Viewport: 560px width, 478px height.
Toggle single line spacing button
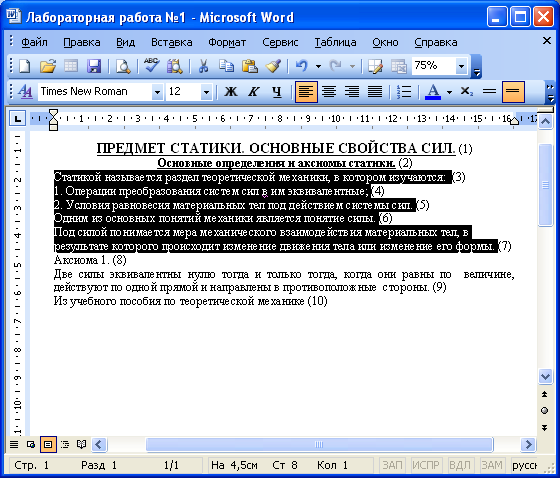pos(489,92)
